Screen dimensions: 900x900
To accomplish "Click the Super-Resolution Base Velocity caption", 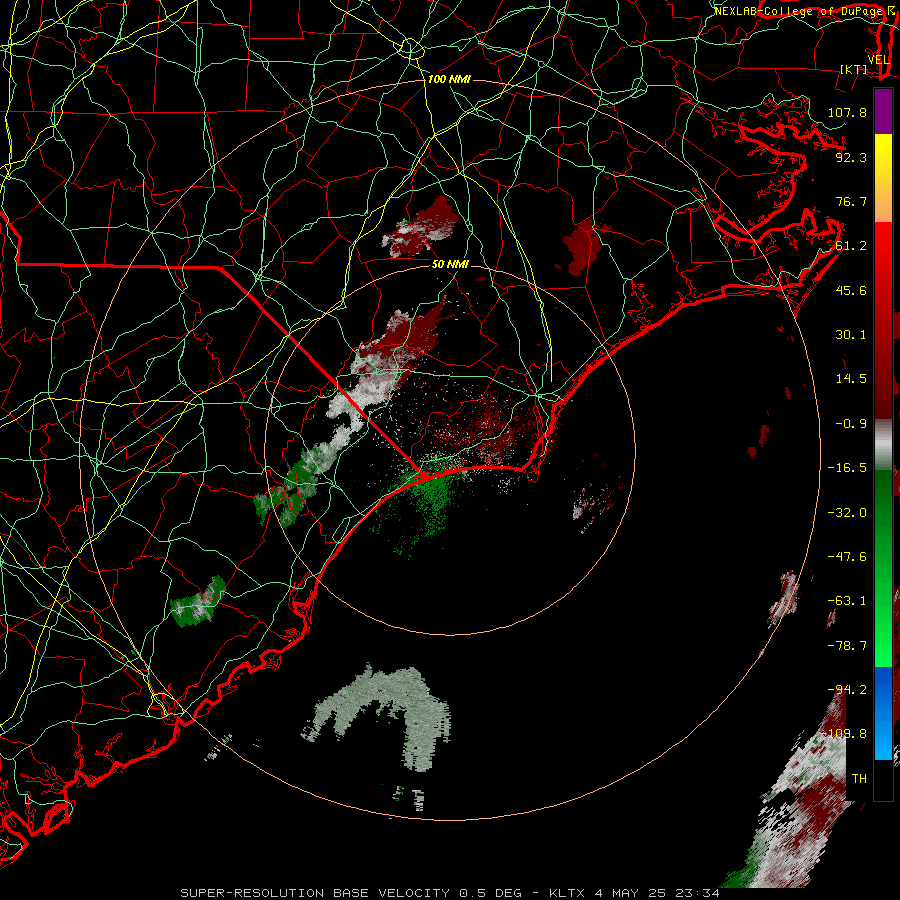I will coord(449,893).
